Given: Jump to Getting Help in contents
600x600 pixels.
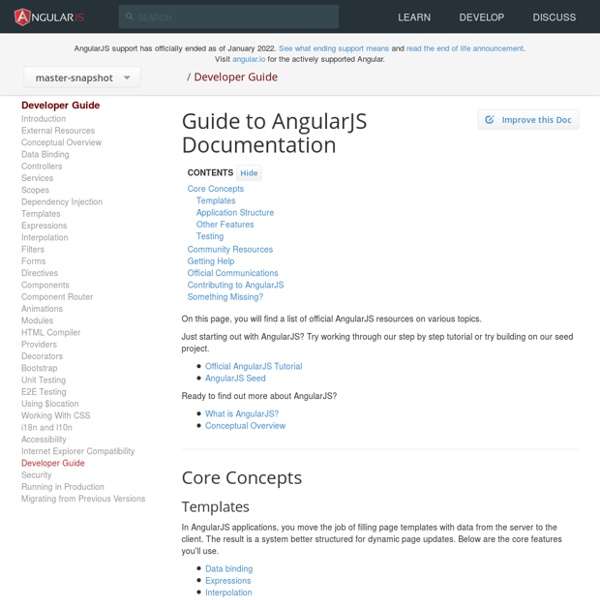Looking at the screenshot, I should 211,261.
